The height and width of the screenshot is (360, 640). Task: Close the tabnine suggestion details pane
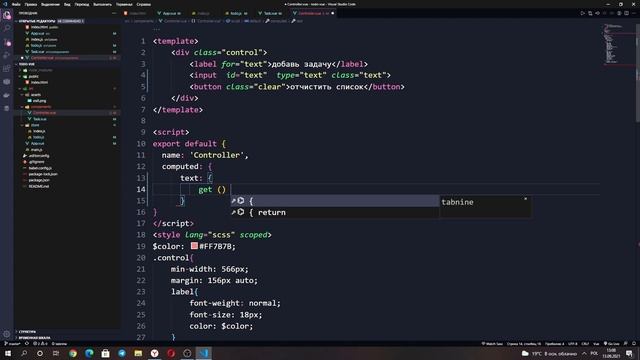pyautogui.click(x=525, y=199)
